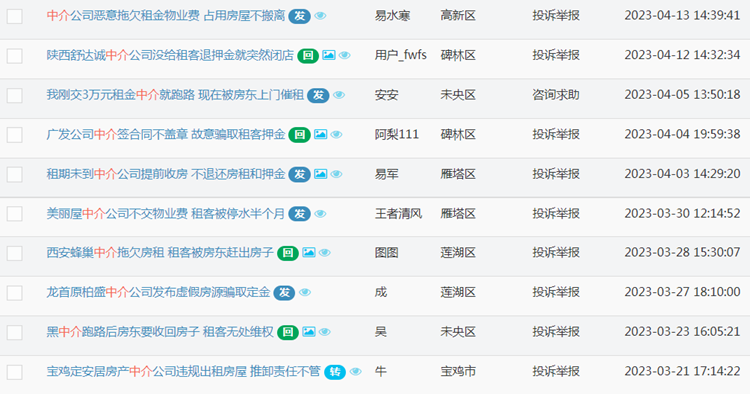Open the post 美丽屋中介公司不交物业费
This screenshot has height=394, width=750.
[x=165, y=214]
